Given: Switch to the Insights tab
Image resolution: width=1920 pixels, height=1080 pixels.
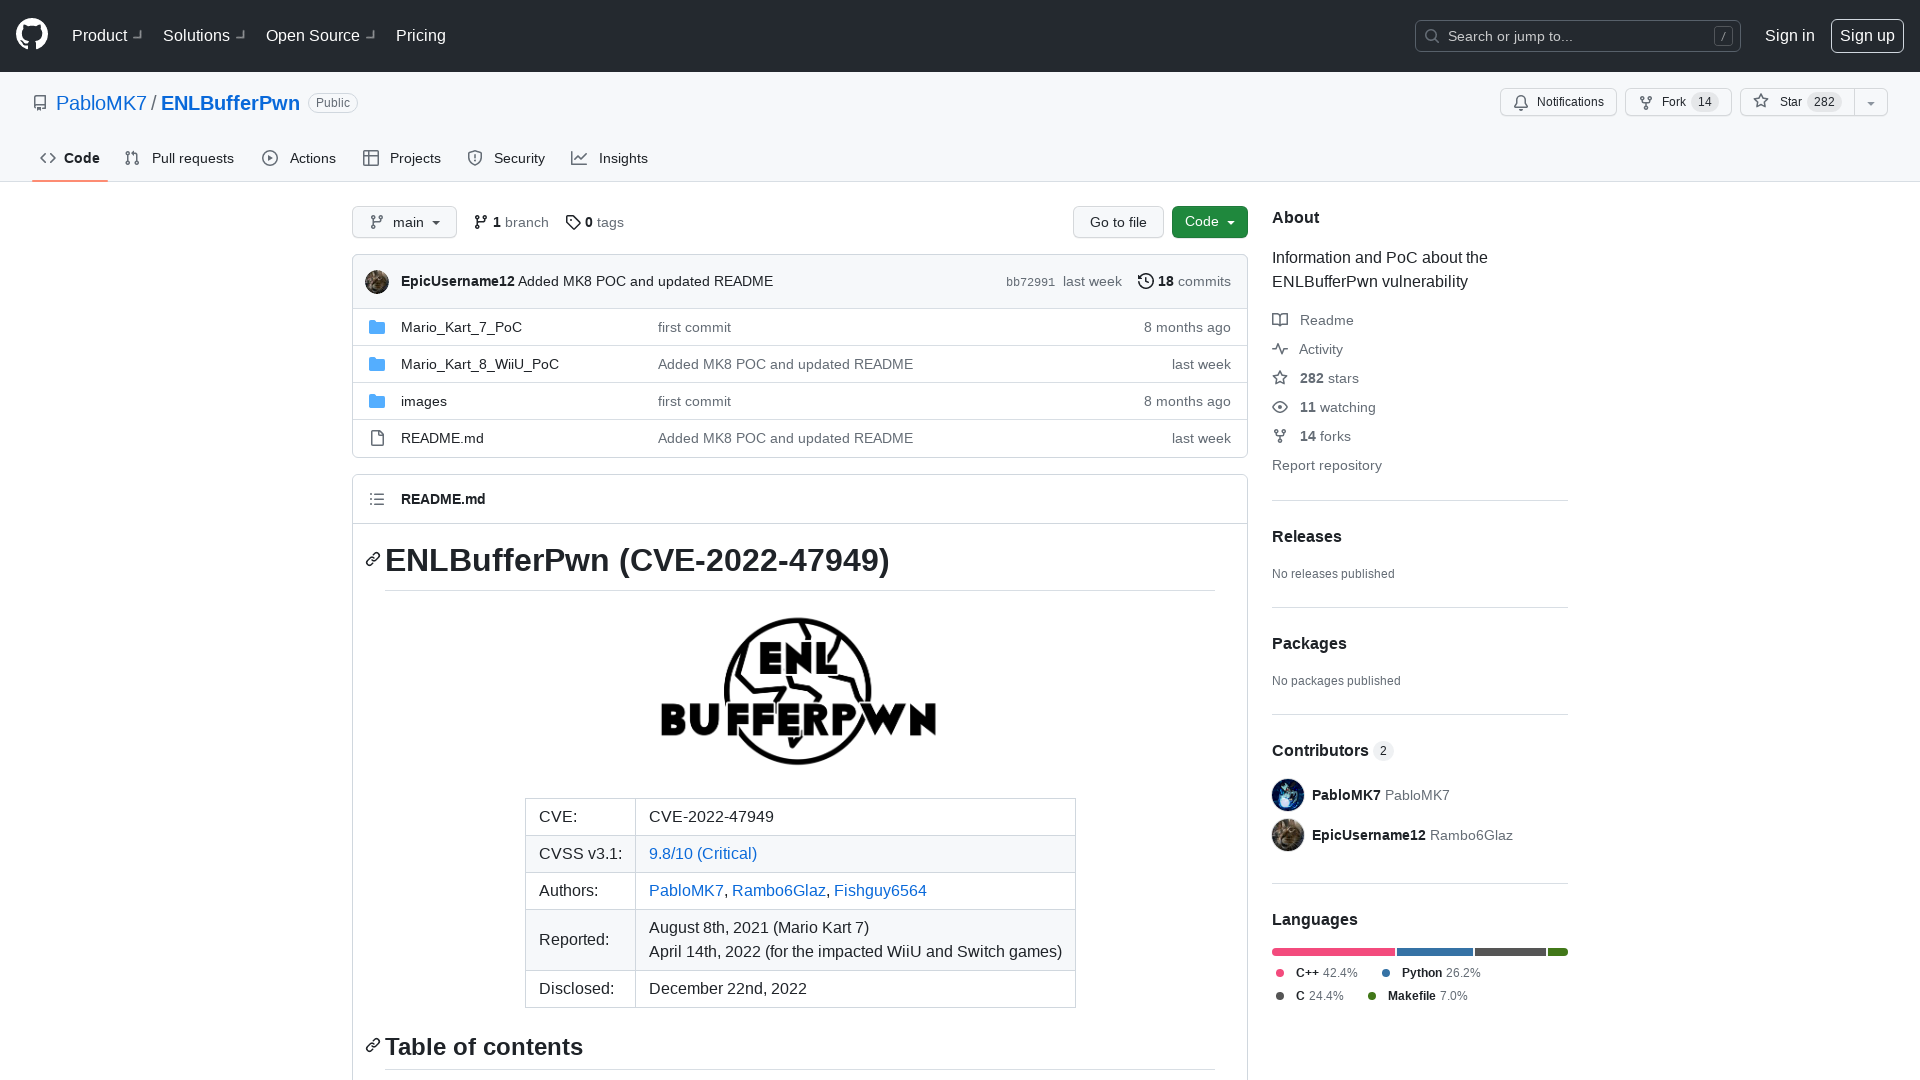Looking at the screenshot, I should click(610, 158).
